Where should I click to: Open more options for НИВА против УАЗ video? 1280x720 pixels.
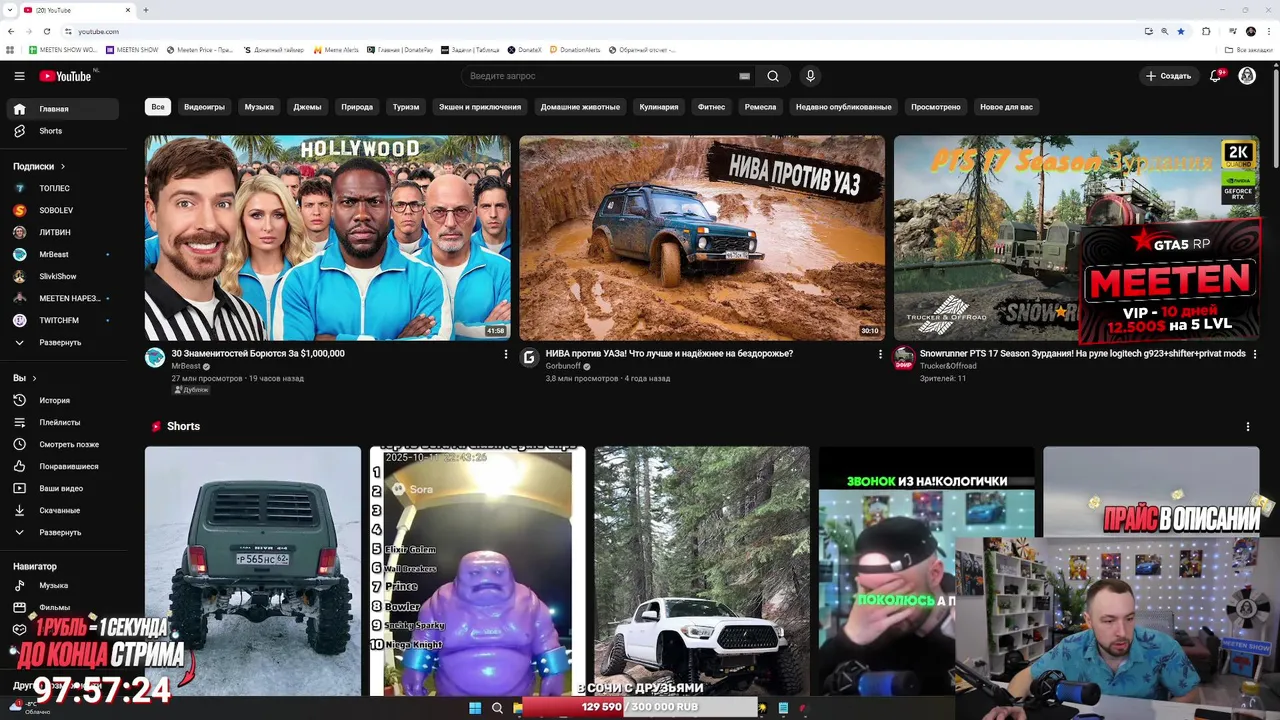pos(880,354)
